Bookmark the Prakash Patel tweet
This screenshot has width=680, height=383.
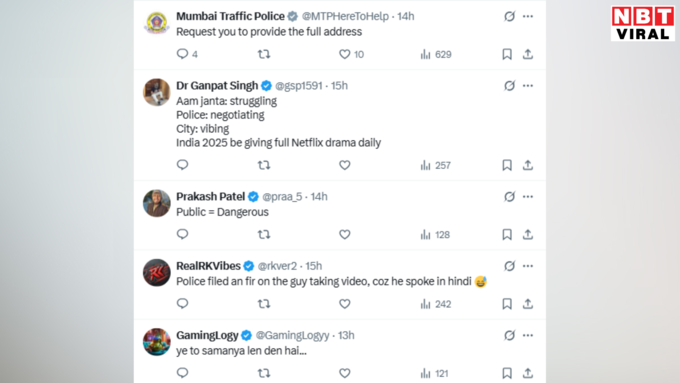click(507, 235)
